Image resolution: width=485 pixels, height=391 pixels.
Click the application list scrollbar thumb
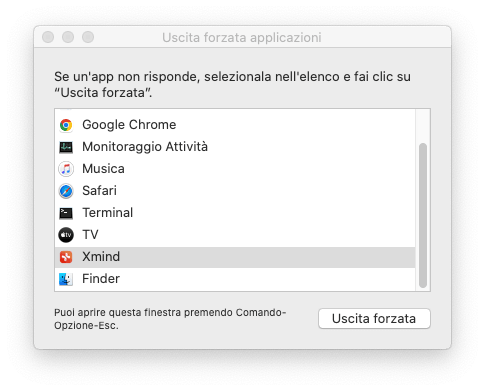[423, 215]
